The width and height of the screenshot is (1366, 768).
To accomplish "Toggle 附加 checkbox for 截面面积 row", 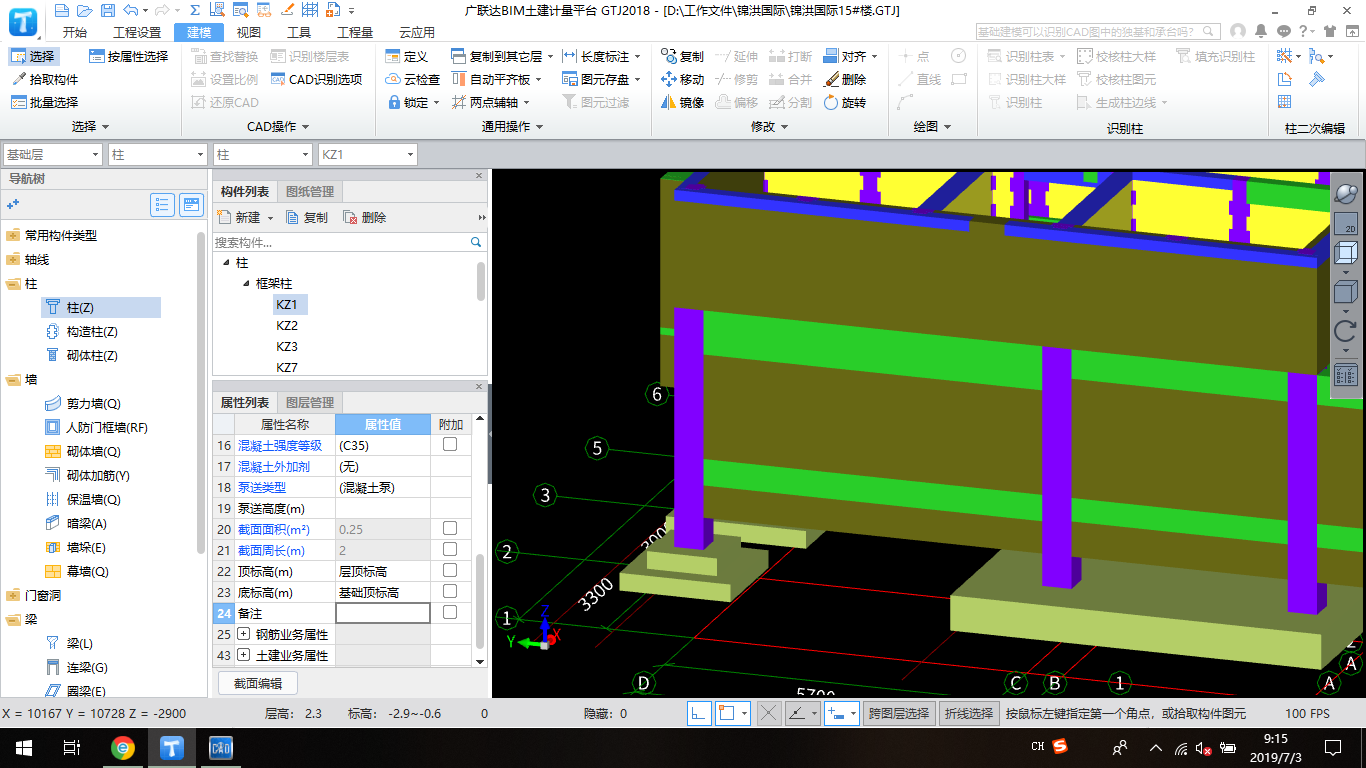I will [450, 529].
